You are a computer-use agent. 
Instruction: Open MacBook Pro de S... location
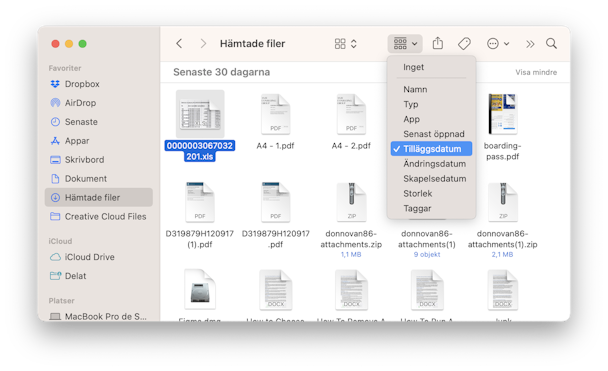(x=98, y=317)
